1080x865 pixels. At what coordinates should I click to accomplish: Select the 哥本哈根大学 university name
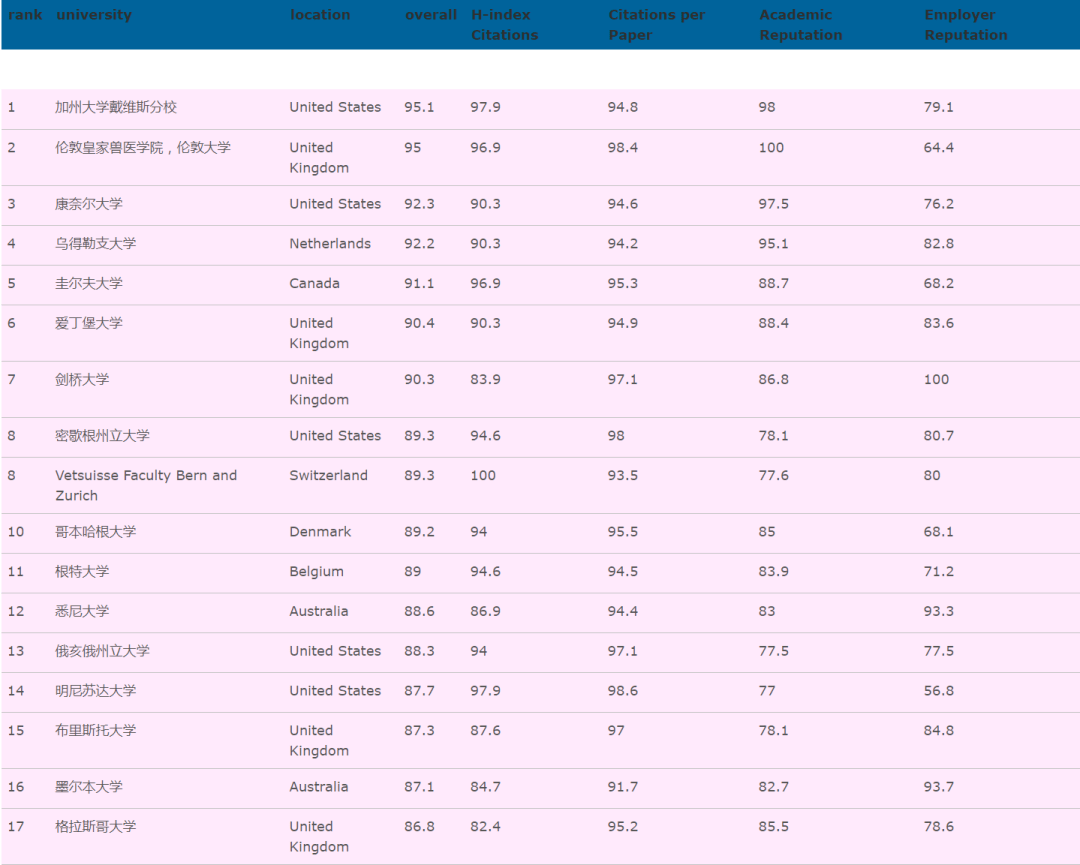pos(96,532)
